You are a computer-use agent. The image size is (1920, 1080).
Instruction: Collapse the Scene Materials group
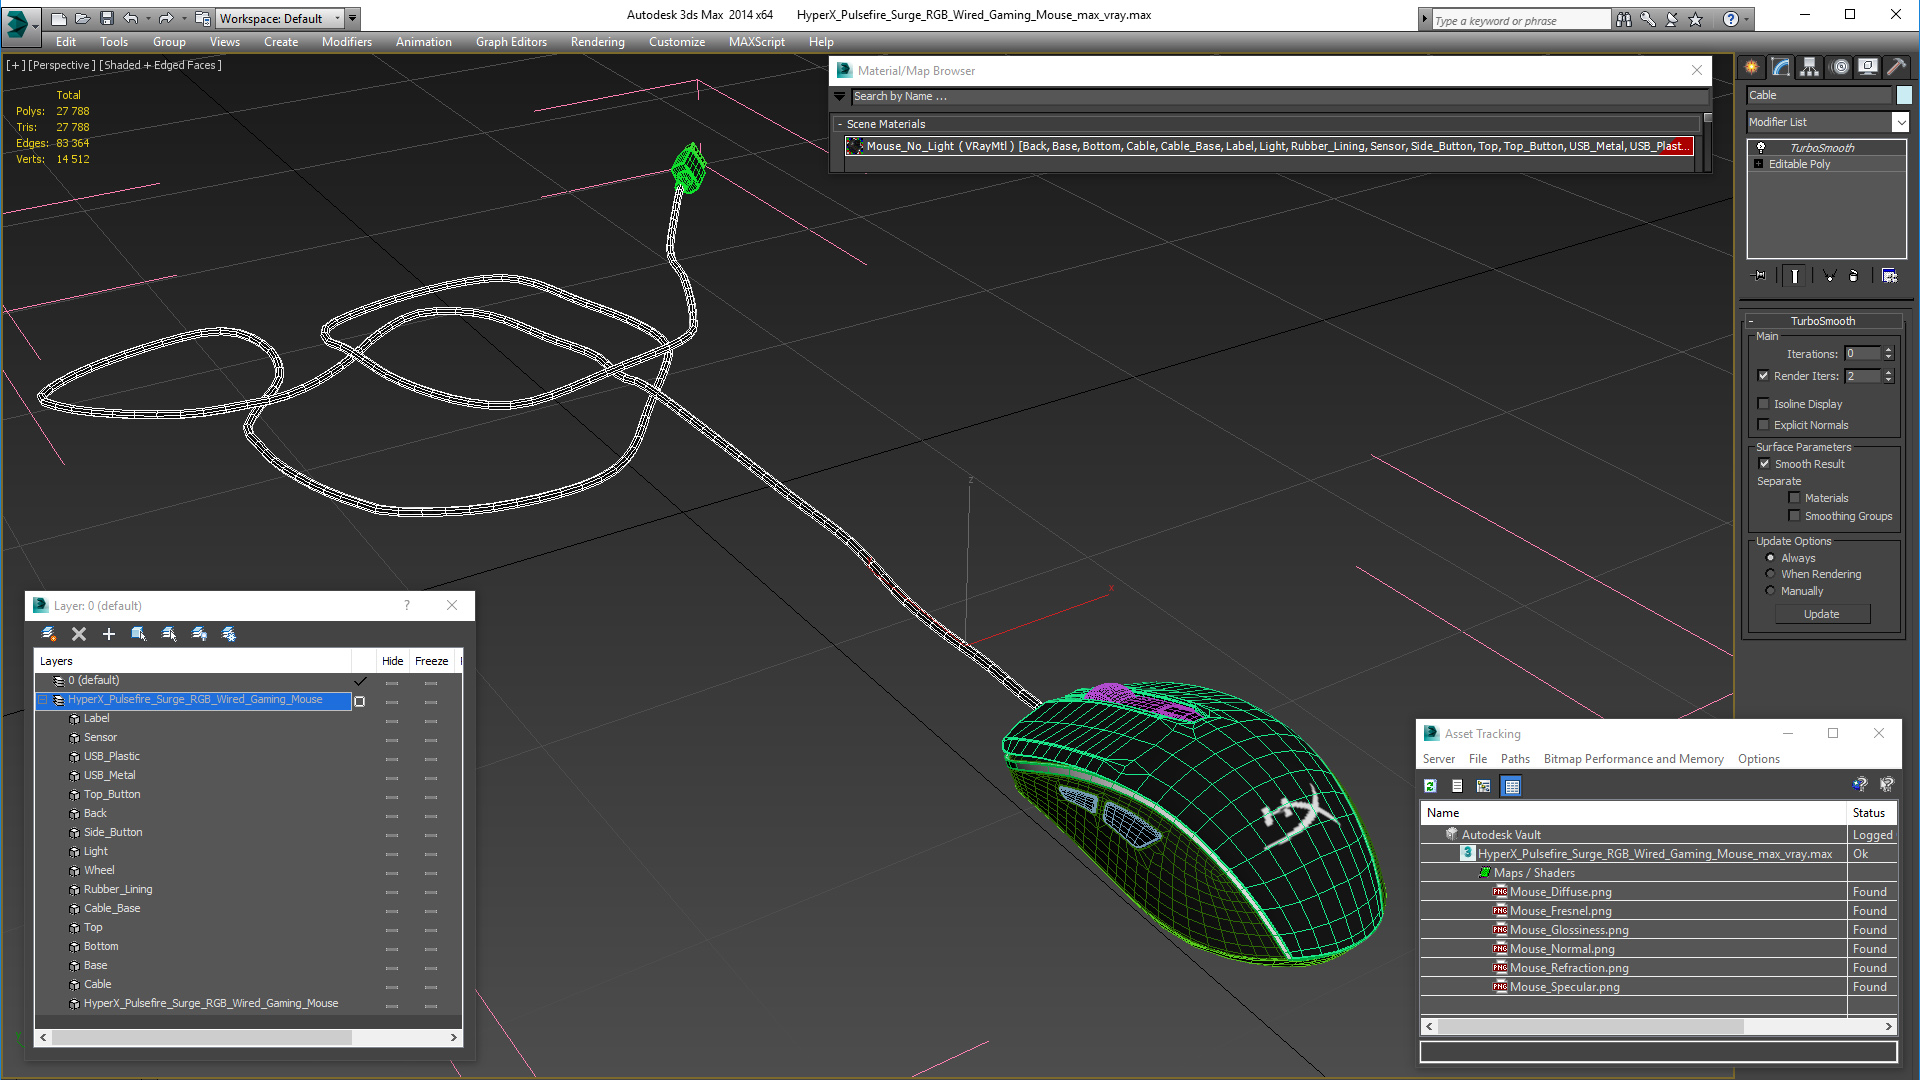click(x=840, y=124)
